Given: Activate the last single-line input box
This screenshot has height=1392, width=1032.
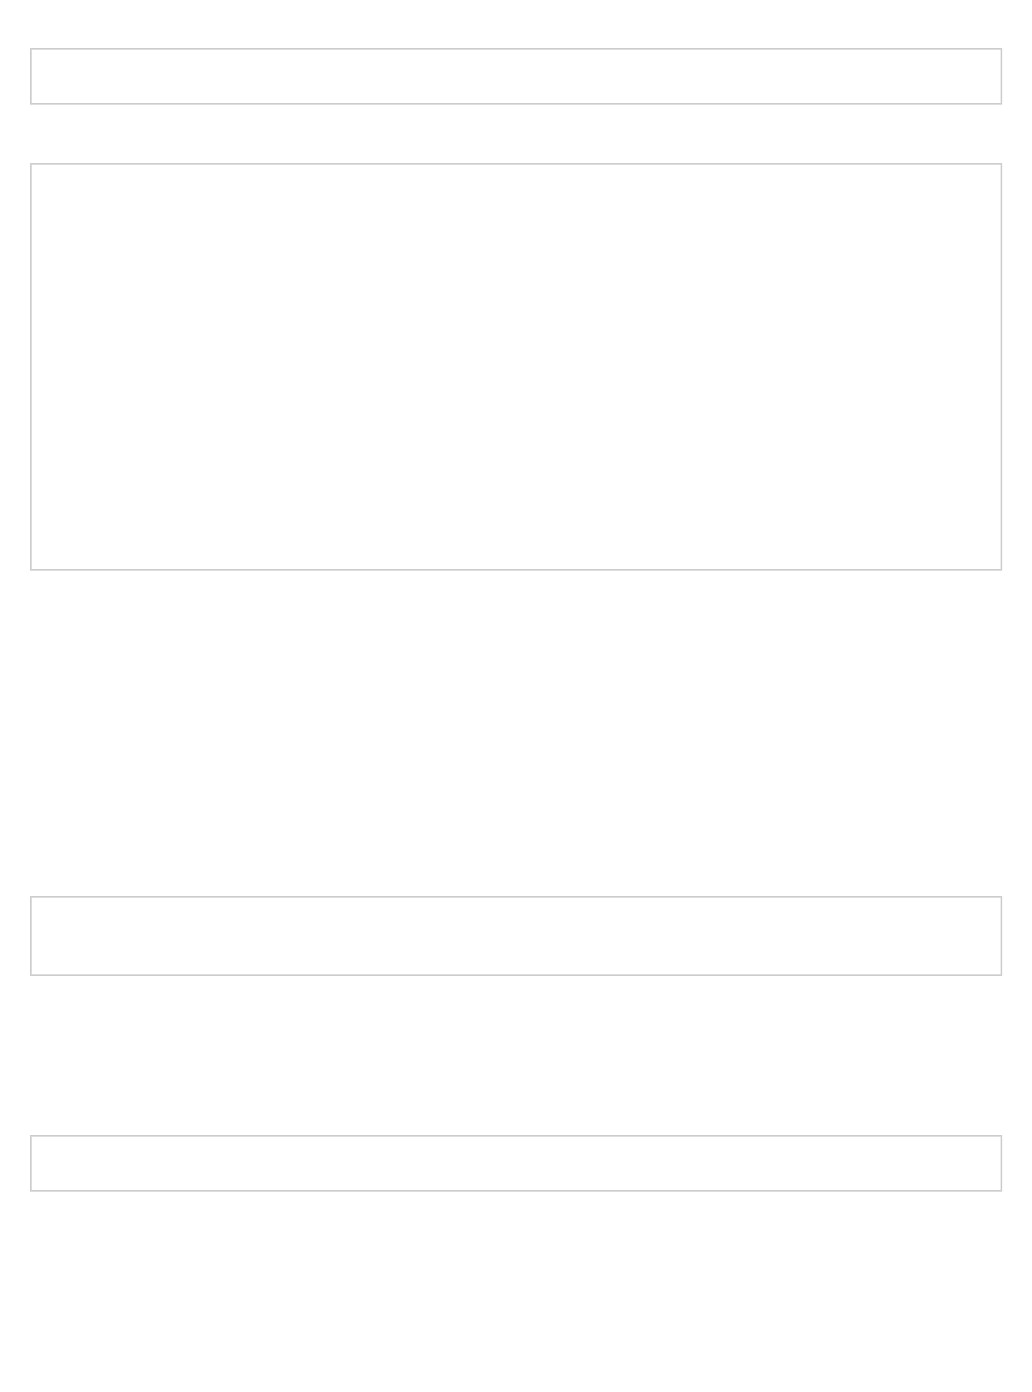Looking at the screenshot, I should [x=516, y=1163].
